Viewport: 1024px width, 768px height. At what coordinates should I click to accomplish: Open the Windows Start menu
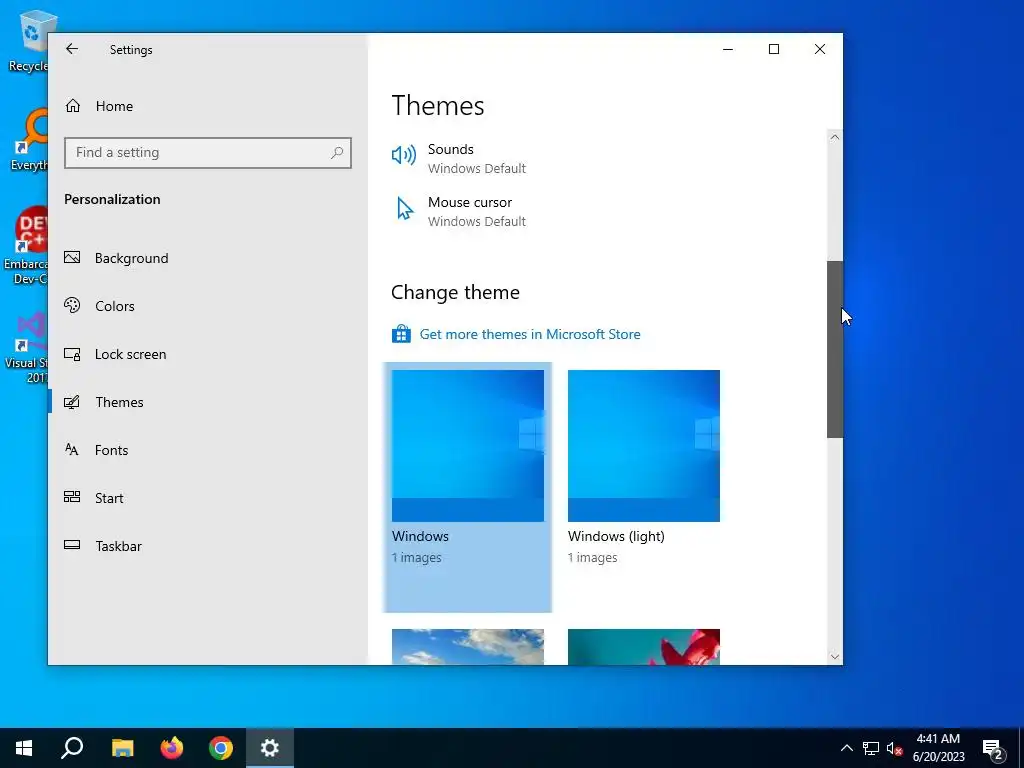(x=24, y=748)
